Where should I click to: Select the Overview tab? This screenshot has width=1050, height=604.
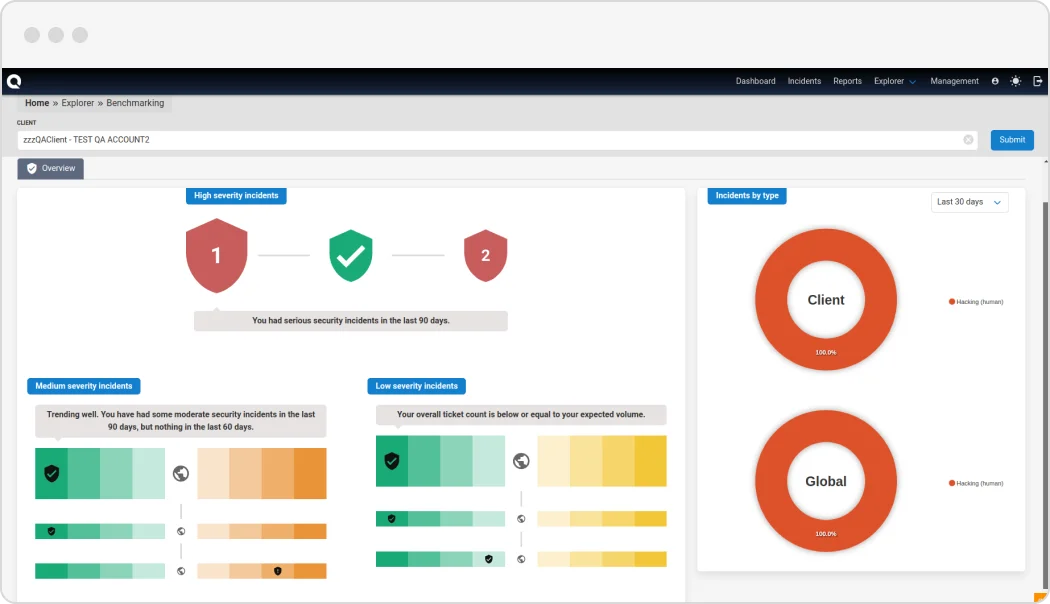(x=51, y=168)
